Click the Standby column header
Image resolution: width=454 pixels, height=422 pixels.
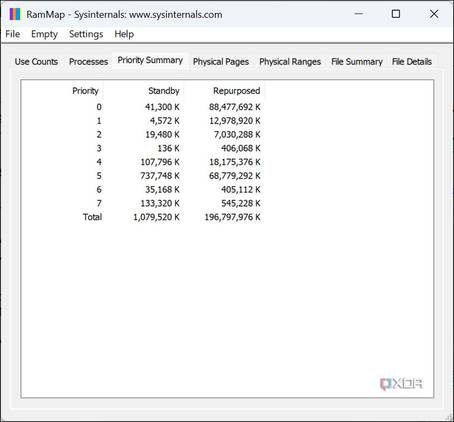(164, 91)
